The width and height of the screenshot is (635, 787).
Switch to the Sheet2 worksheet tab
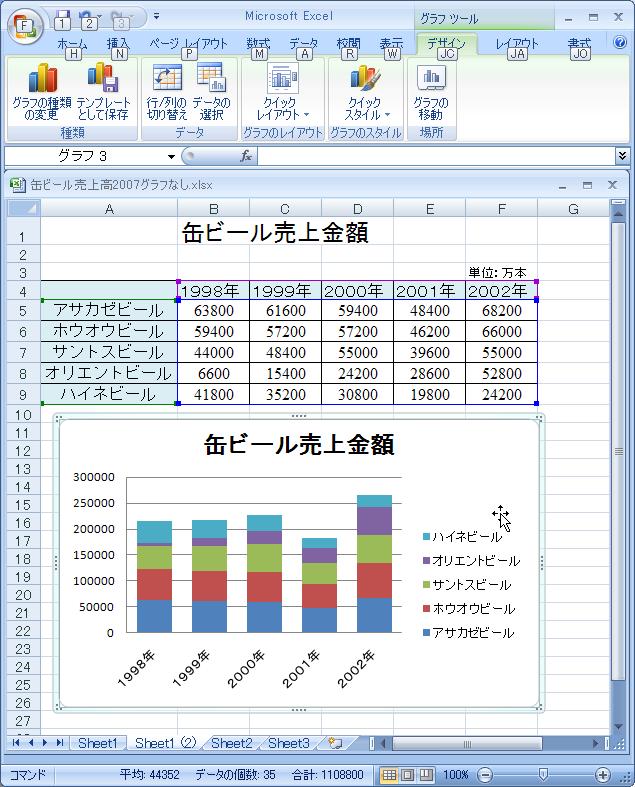231,743
